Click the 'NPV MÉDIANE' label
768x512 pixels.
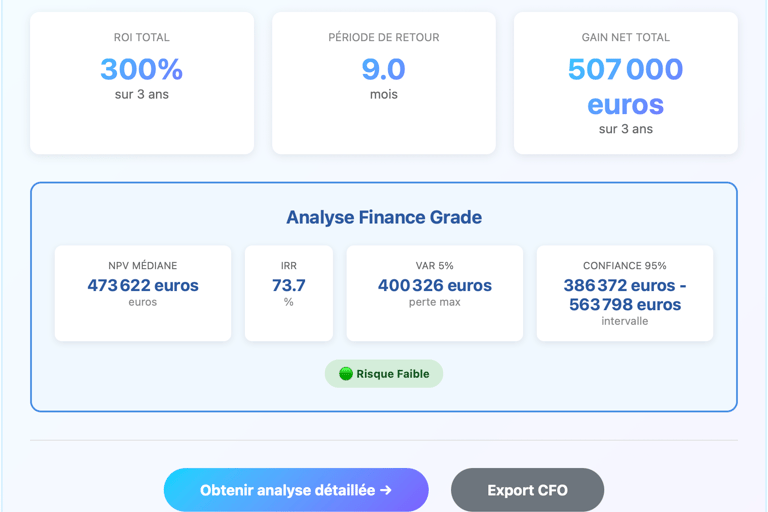coord(143,266)
